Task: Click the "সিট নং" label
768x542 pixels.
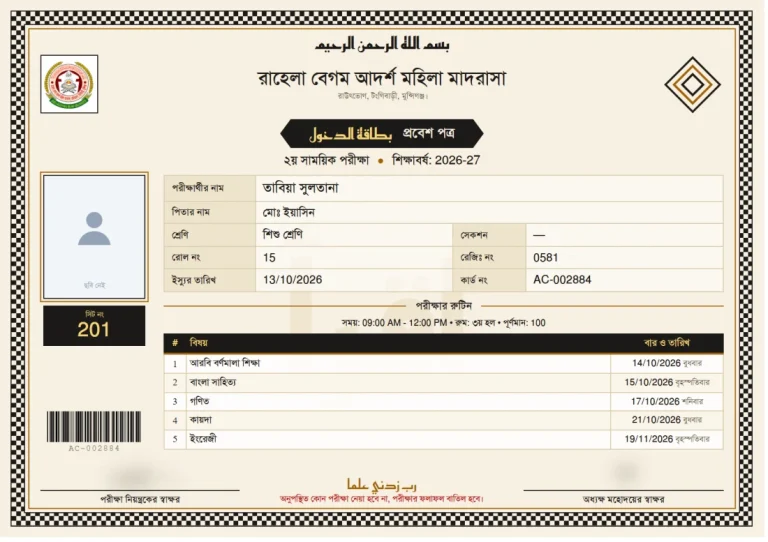Action: (94, 314)
